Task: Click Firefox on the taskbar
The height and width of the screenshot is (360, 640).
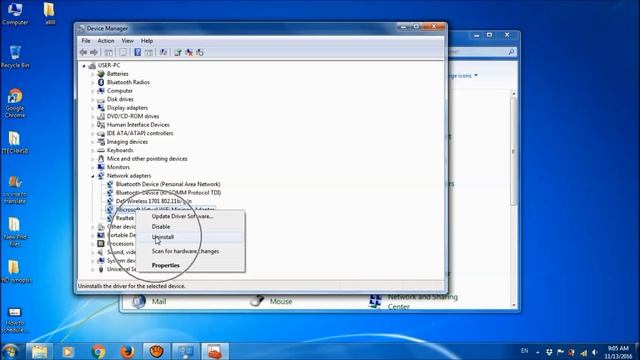Action: (x=127, y=351)
